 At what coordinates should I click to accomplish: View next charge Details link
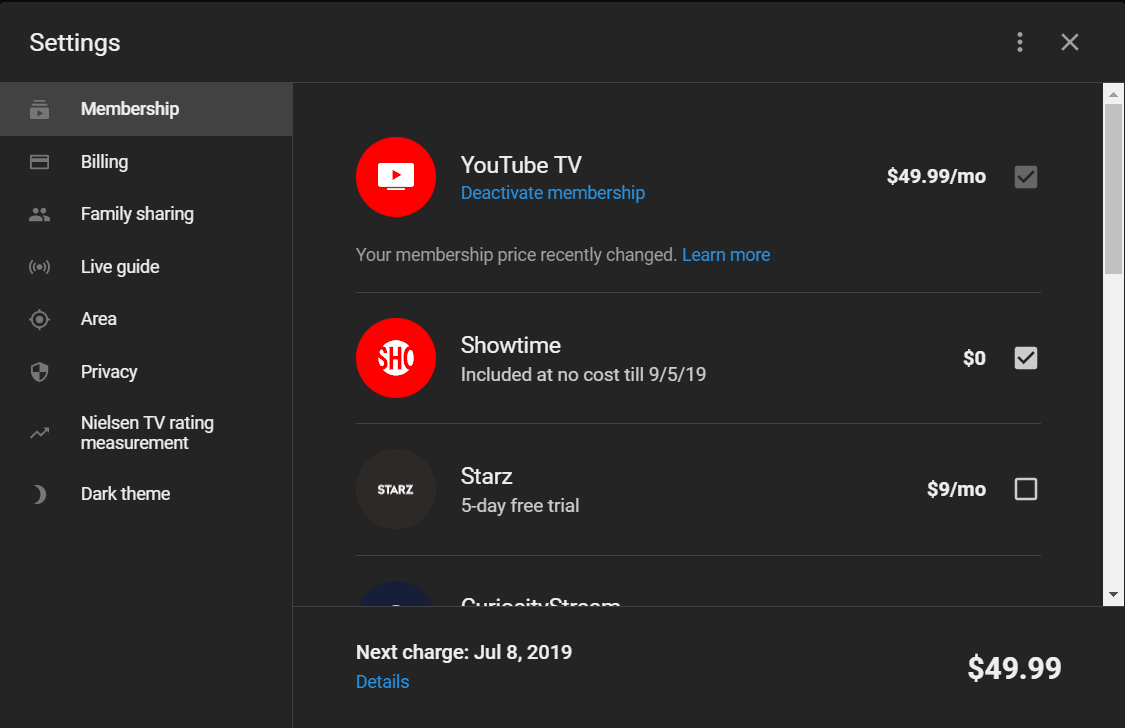382,682
